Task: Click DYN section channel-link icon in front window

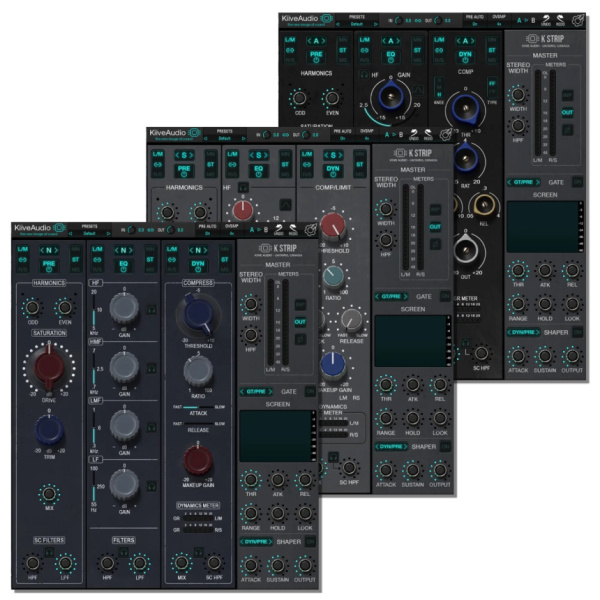Action: [172, 259]
